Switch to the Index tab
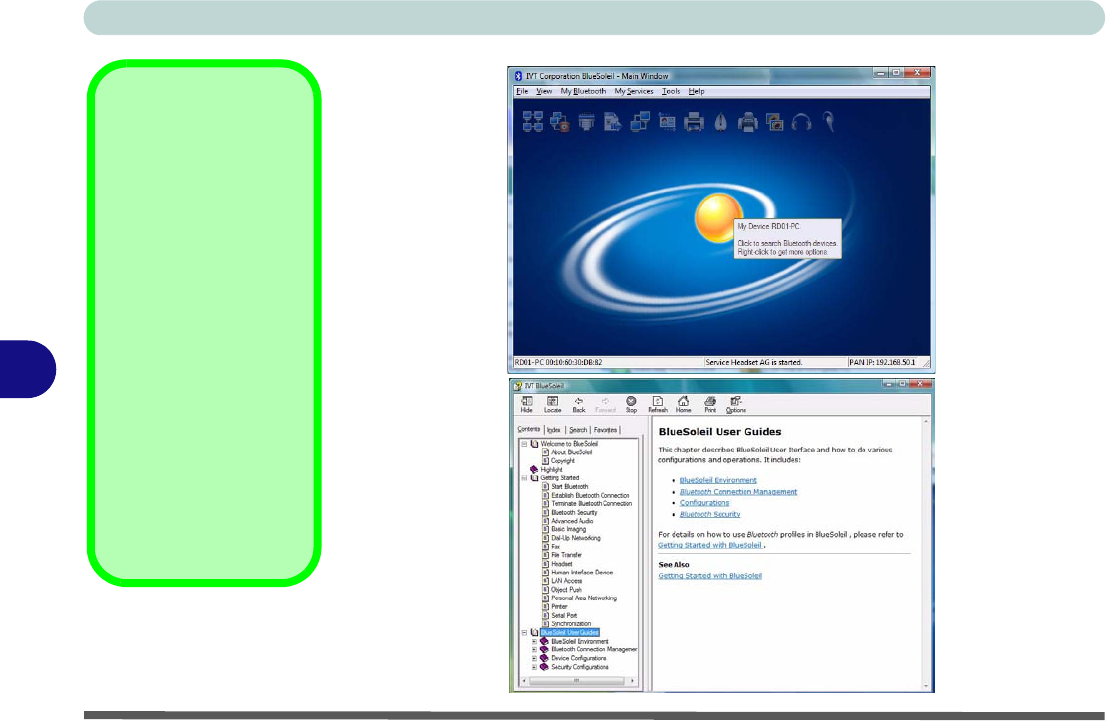 click(554, 430)
